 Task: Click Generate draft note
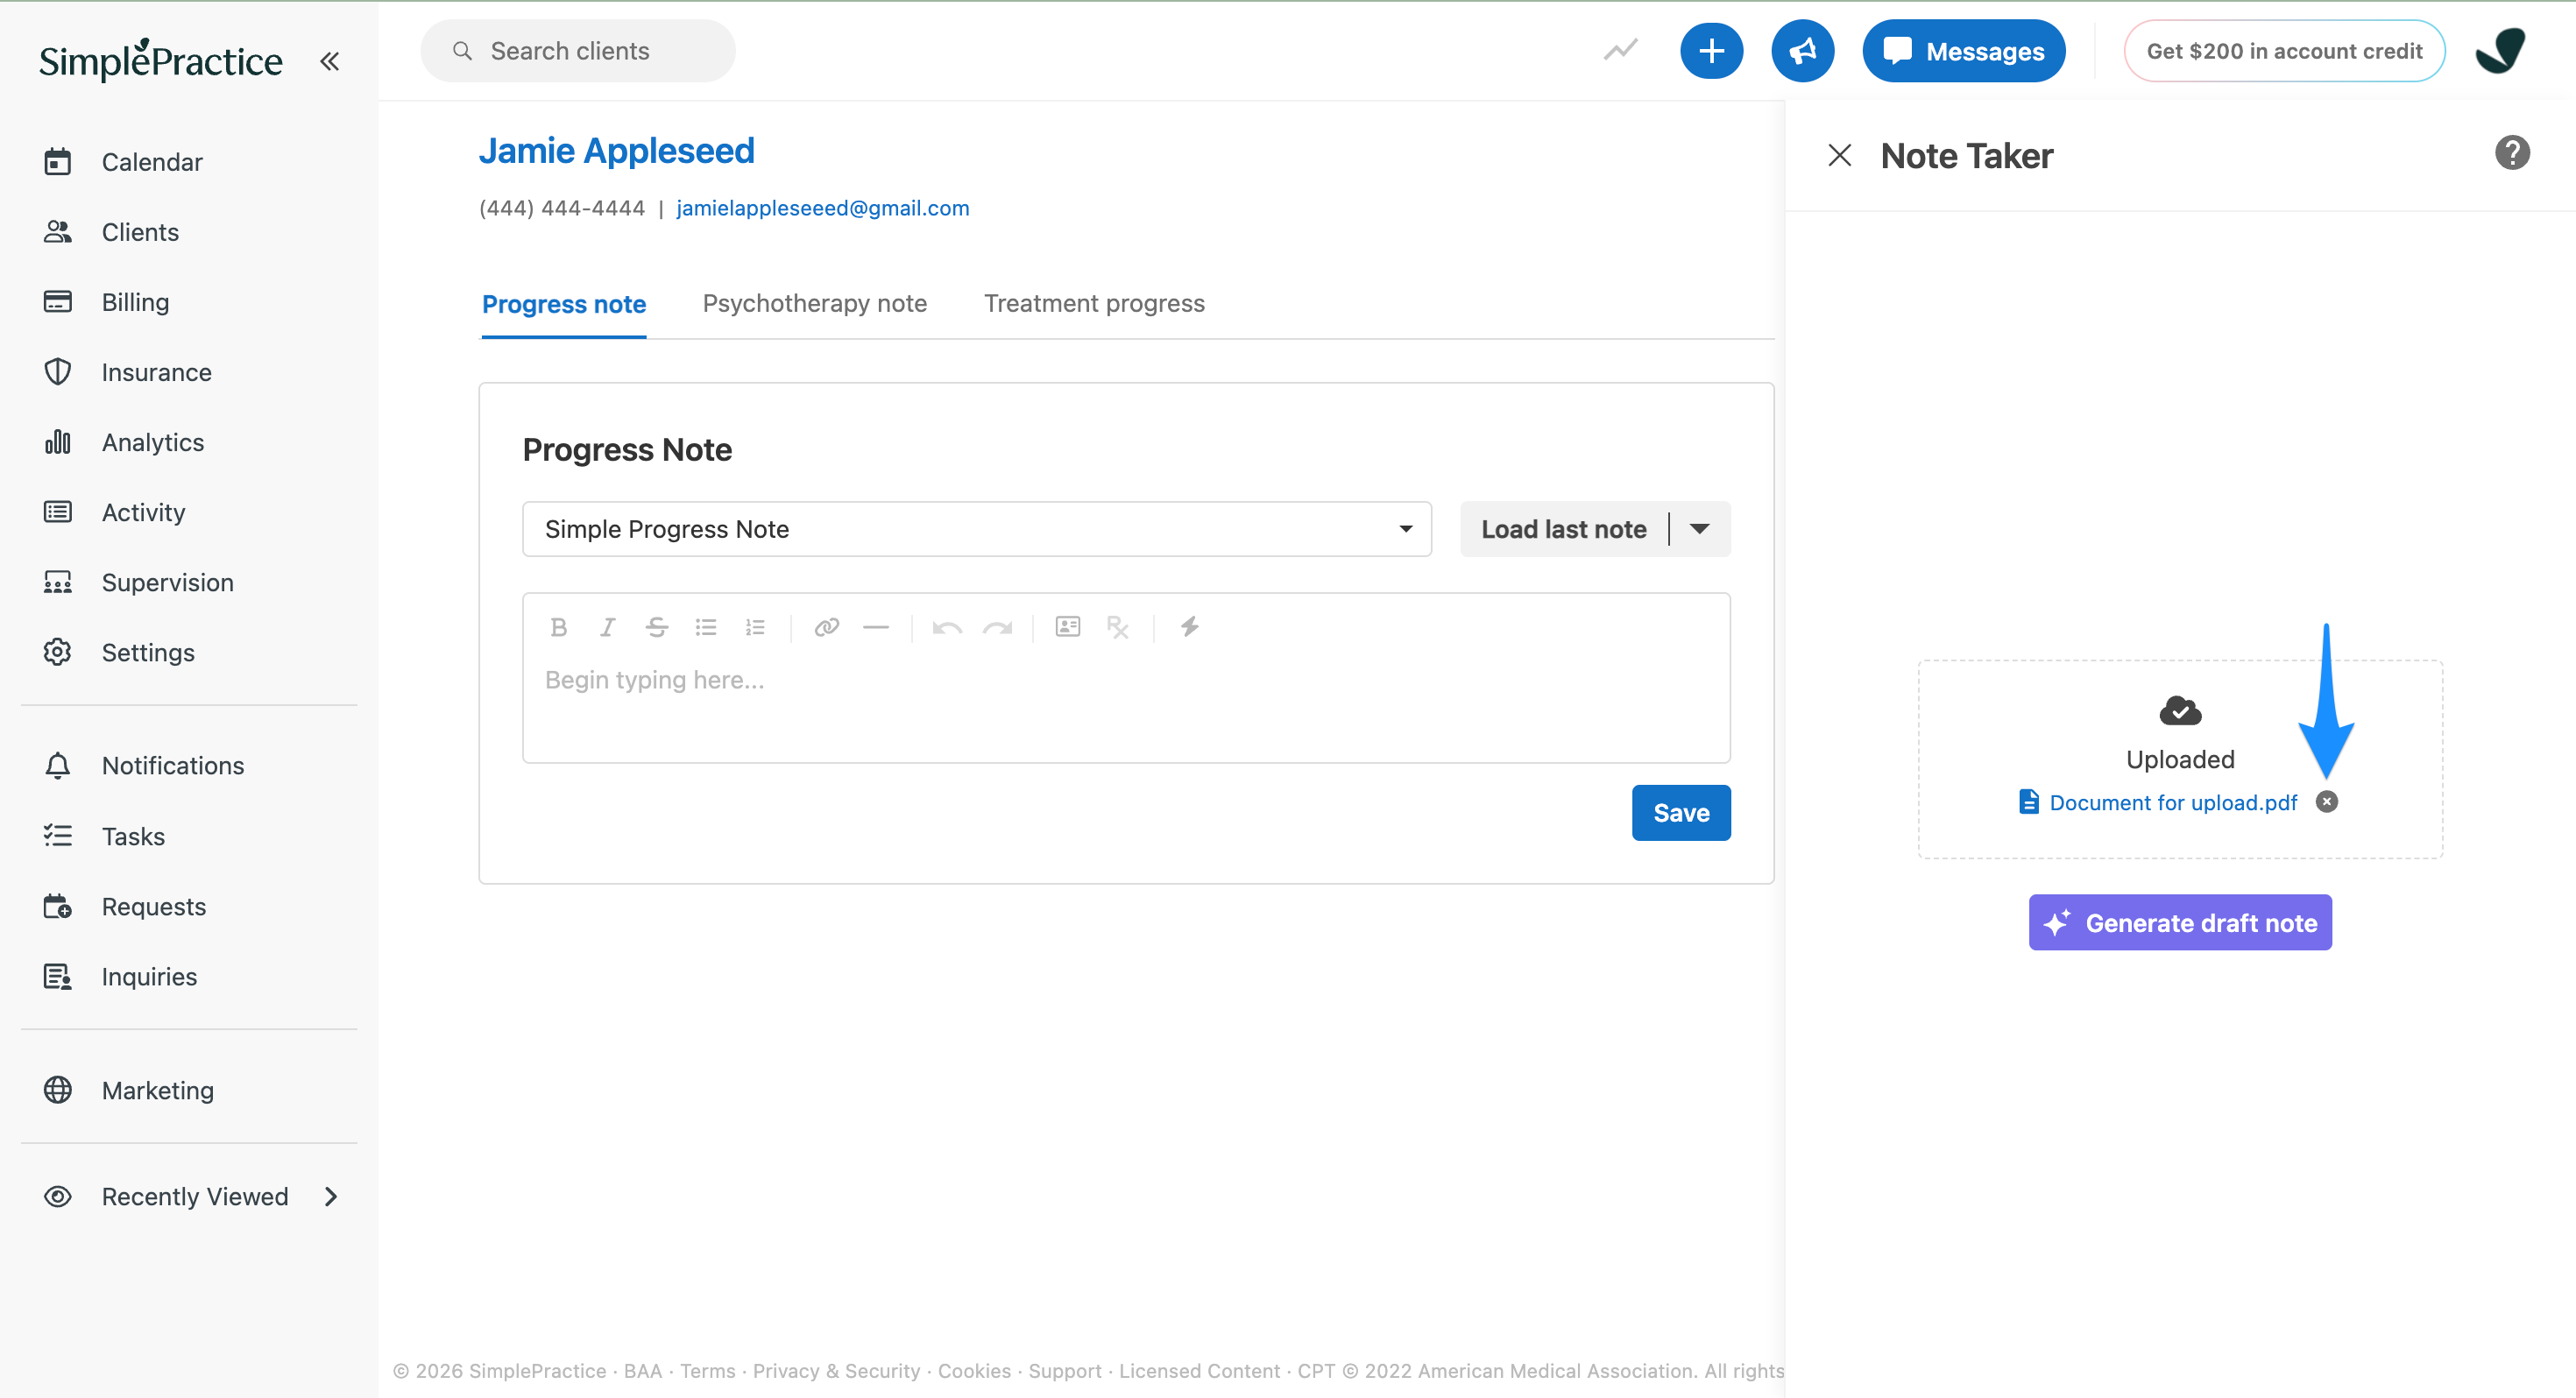2180,922
